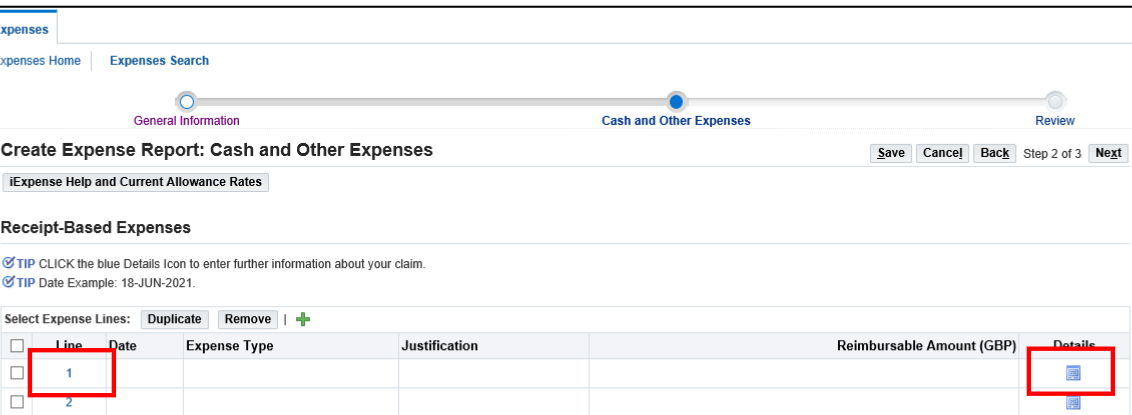The height and width of the screenshot is (415, 1132).
Task: Click the Review step label
Action: click(x=1055, y=121)
